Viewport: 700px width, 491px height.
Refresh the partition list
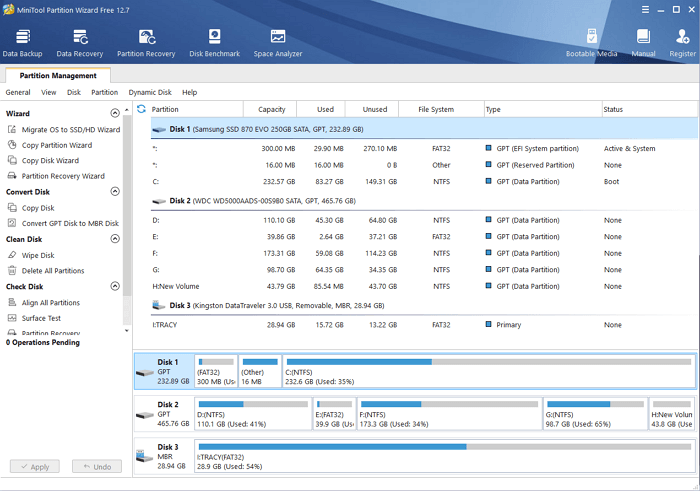pos(141,109)
